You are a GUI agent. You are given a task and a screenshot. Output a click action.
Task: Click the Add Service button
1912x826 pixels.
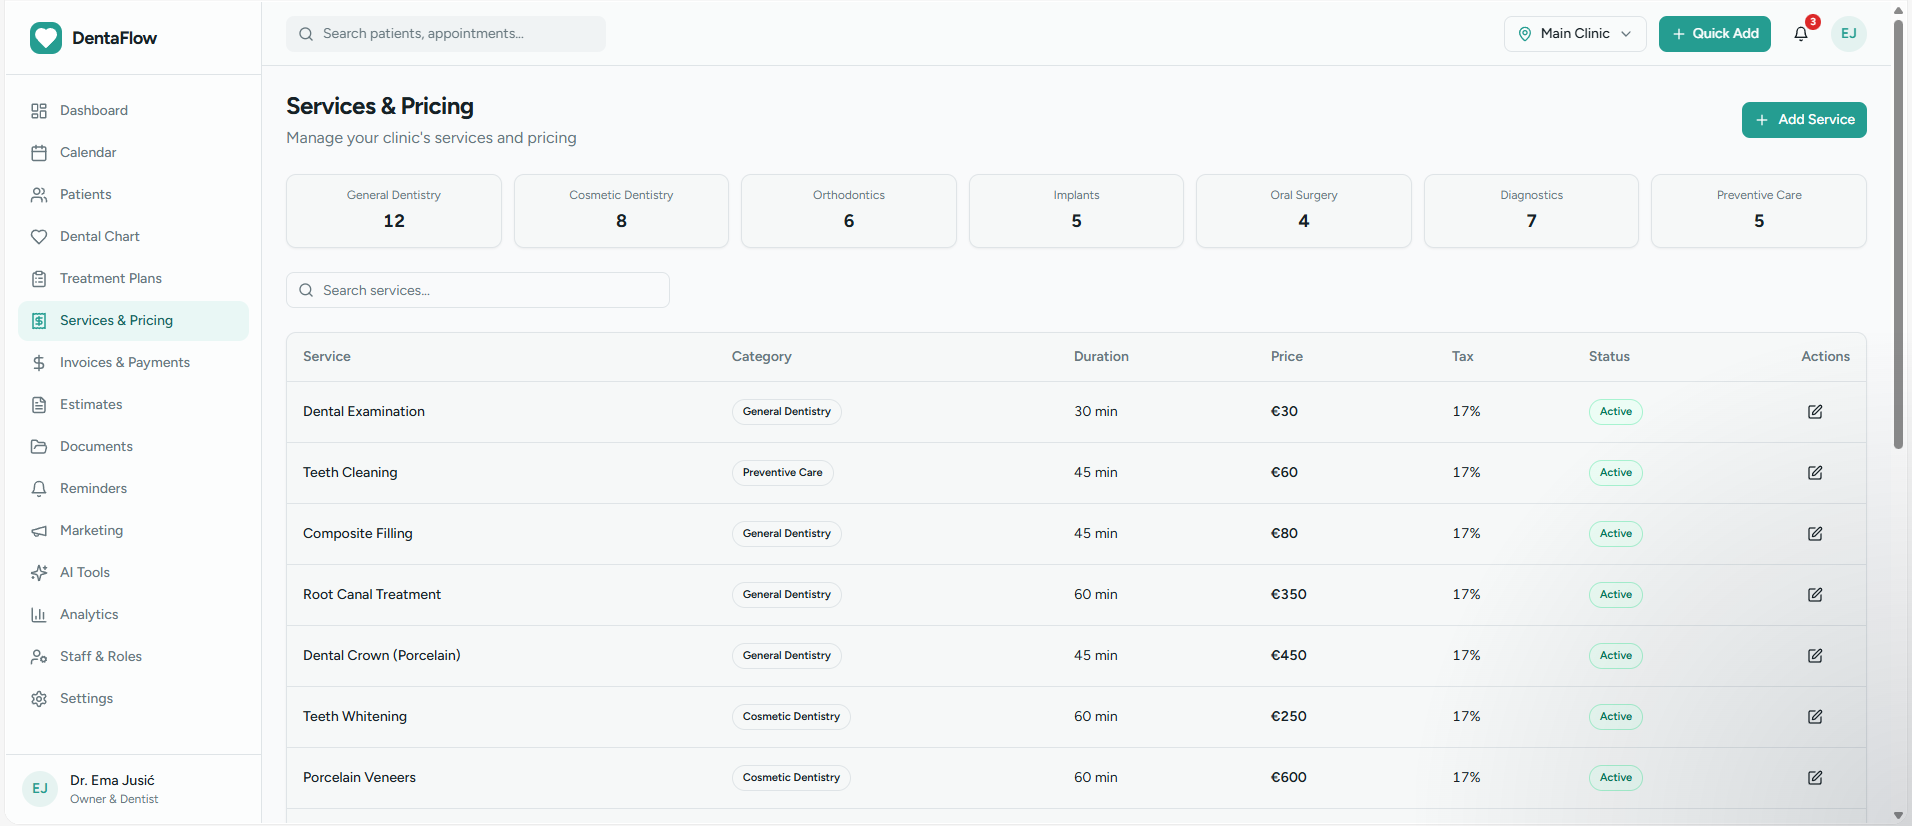1804,120
